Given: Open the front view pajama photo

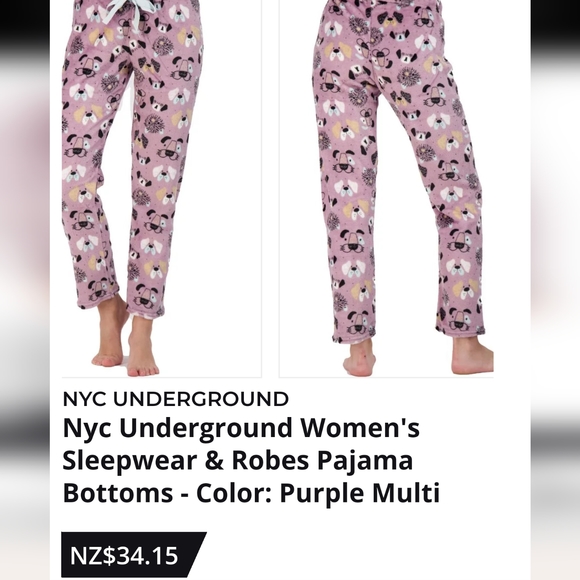Looking at the screenshot, I should (x=162, y=189).
